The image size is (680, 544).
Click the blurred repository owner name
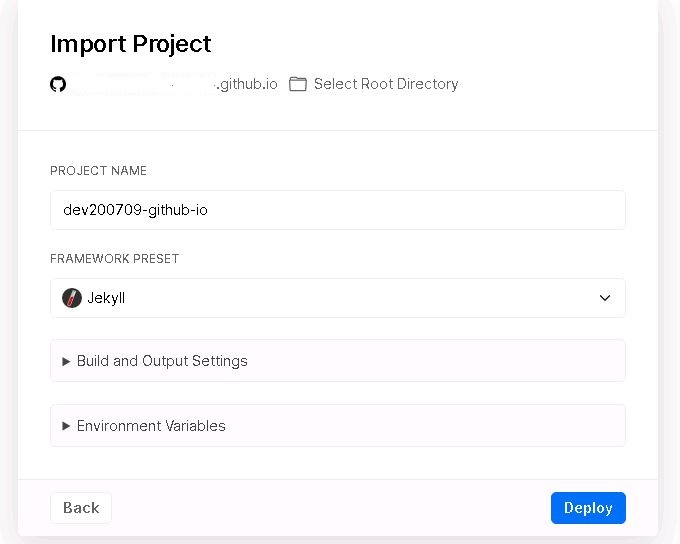click(x=143, y=84)
